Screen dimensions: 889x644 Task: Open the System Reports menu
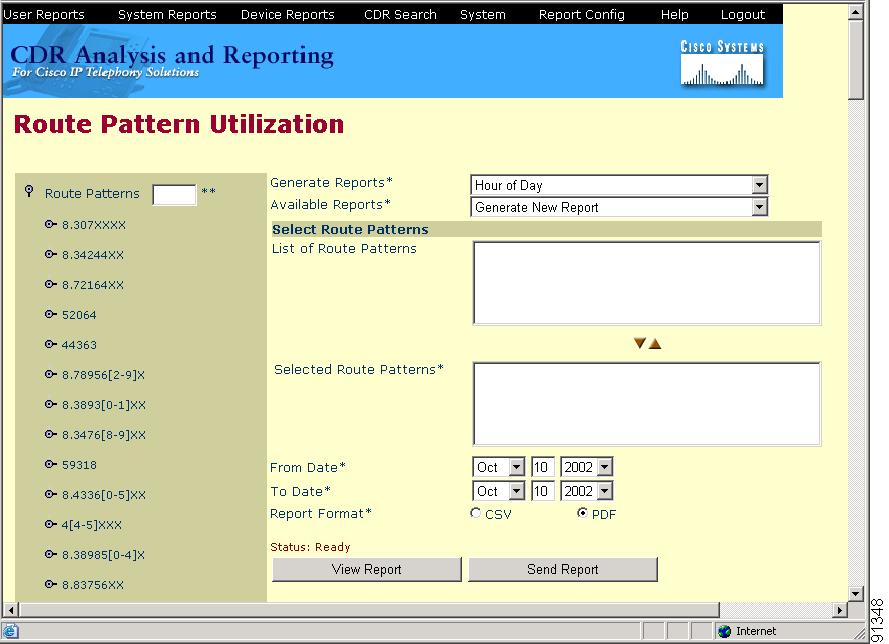tap(167, 14)
